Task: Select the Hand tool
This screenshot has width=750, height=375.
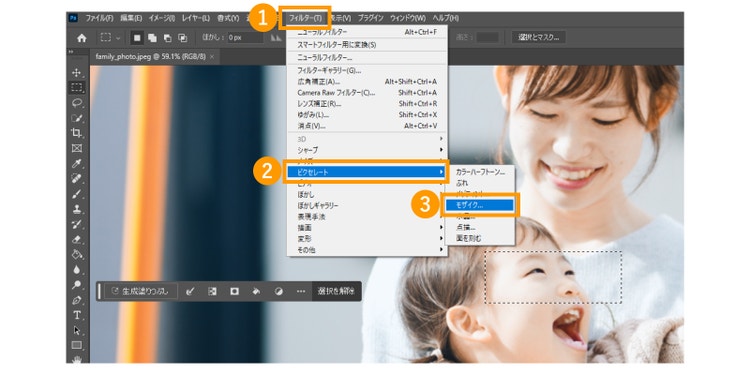Action: [77, 359]
